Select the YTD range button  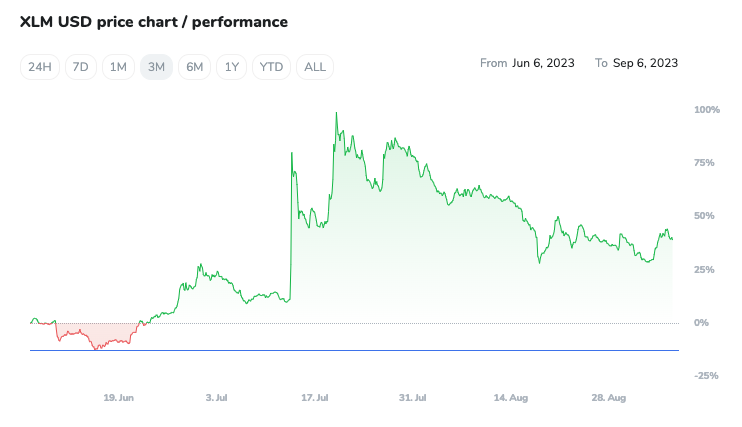pos(271,67)
